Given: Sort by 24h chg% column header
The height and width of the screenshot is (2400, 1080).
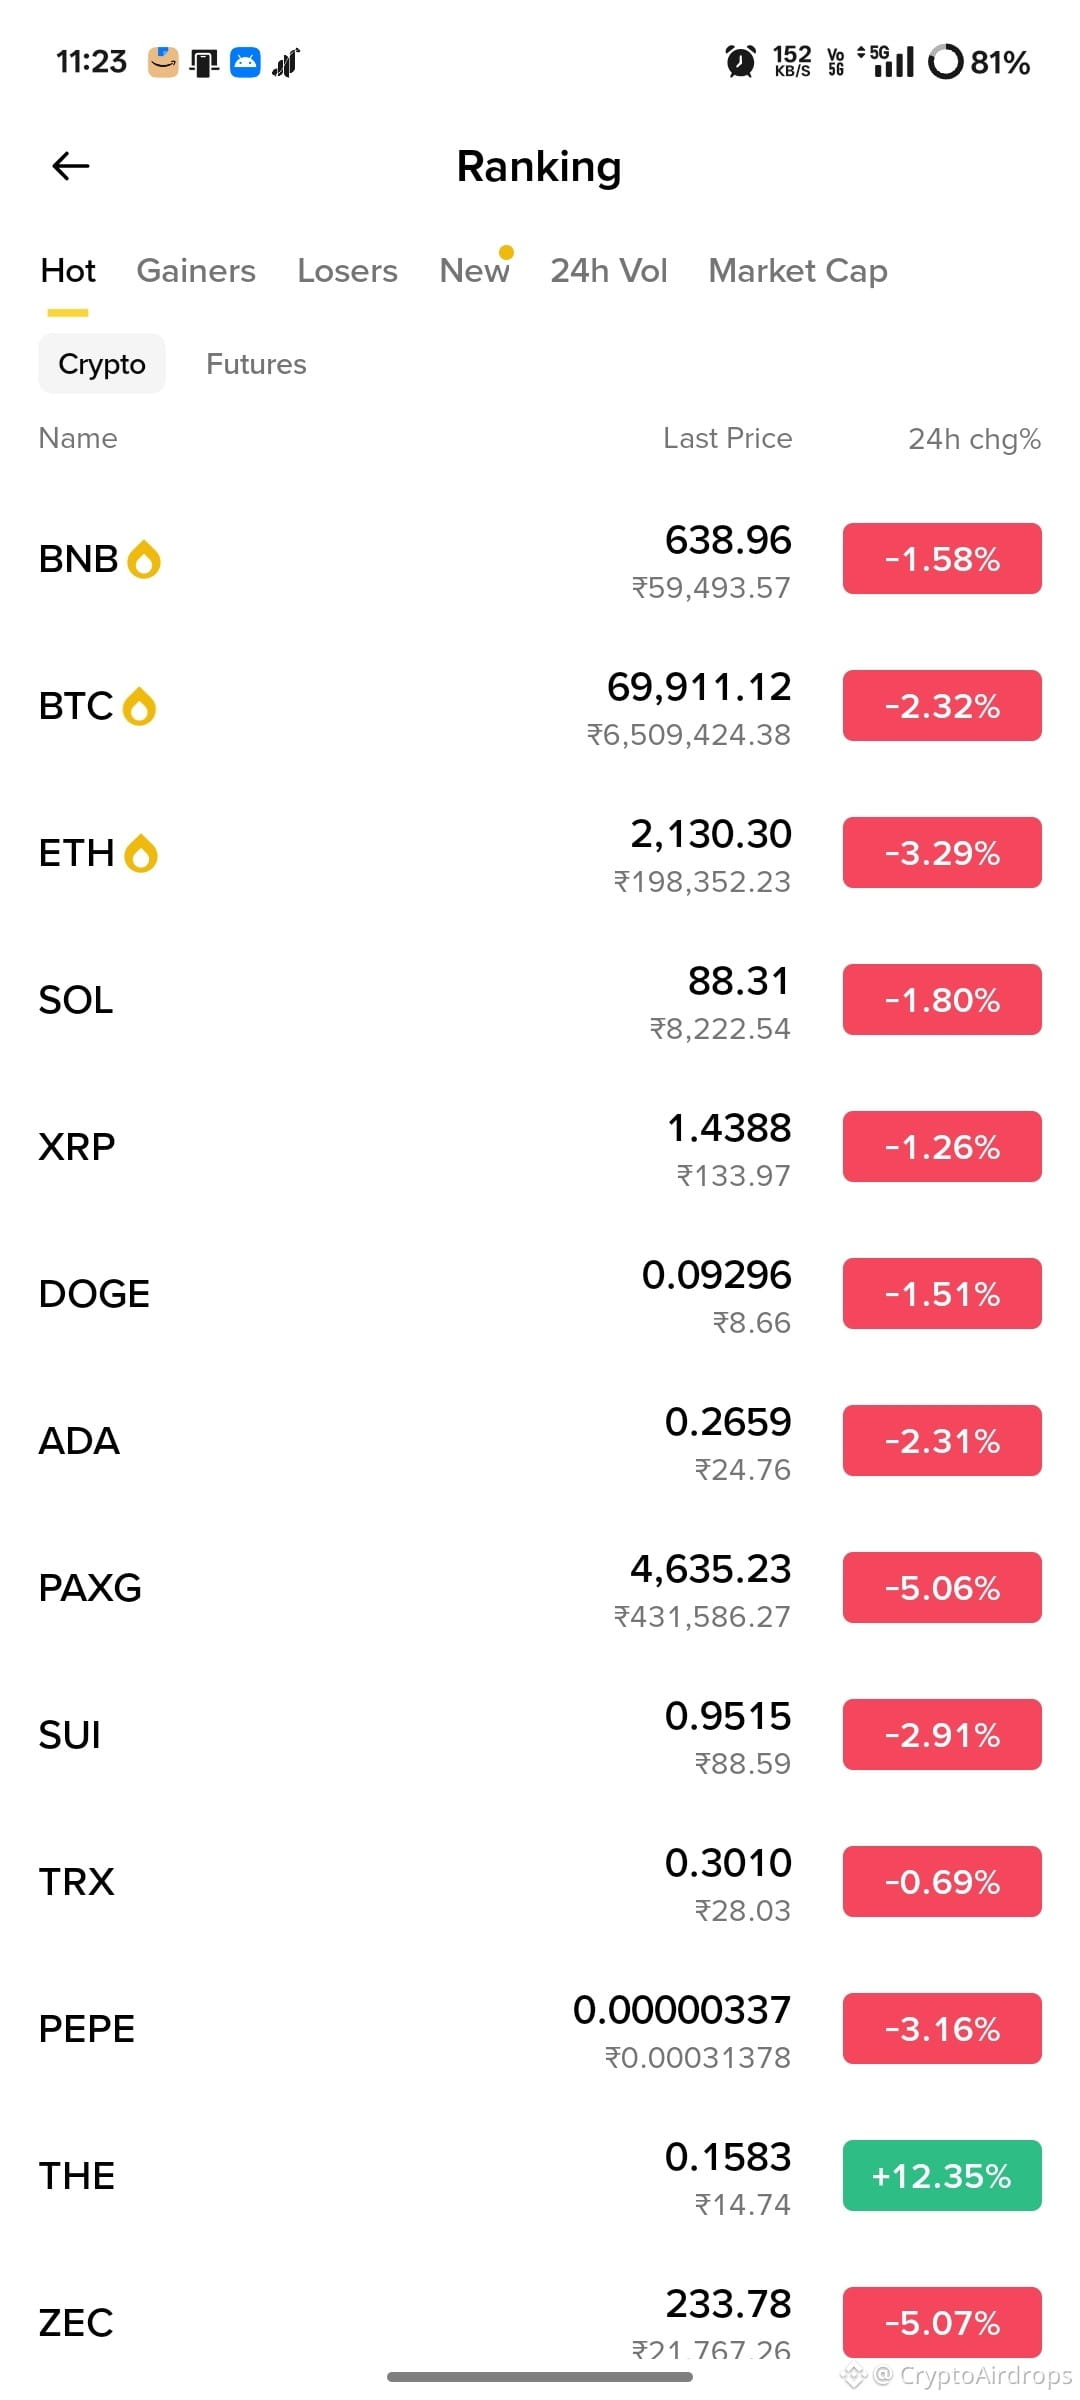Looking at the screenshot, I should 974,439.
